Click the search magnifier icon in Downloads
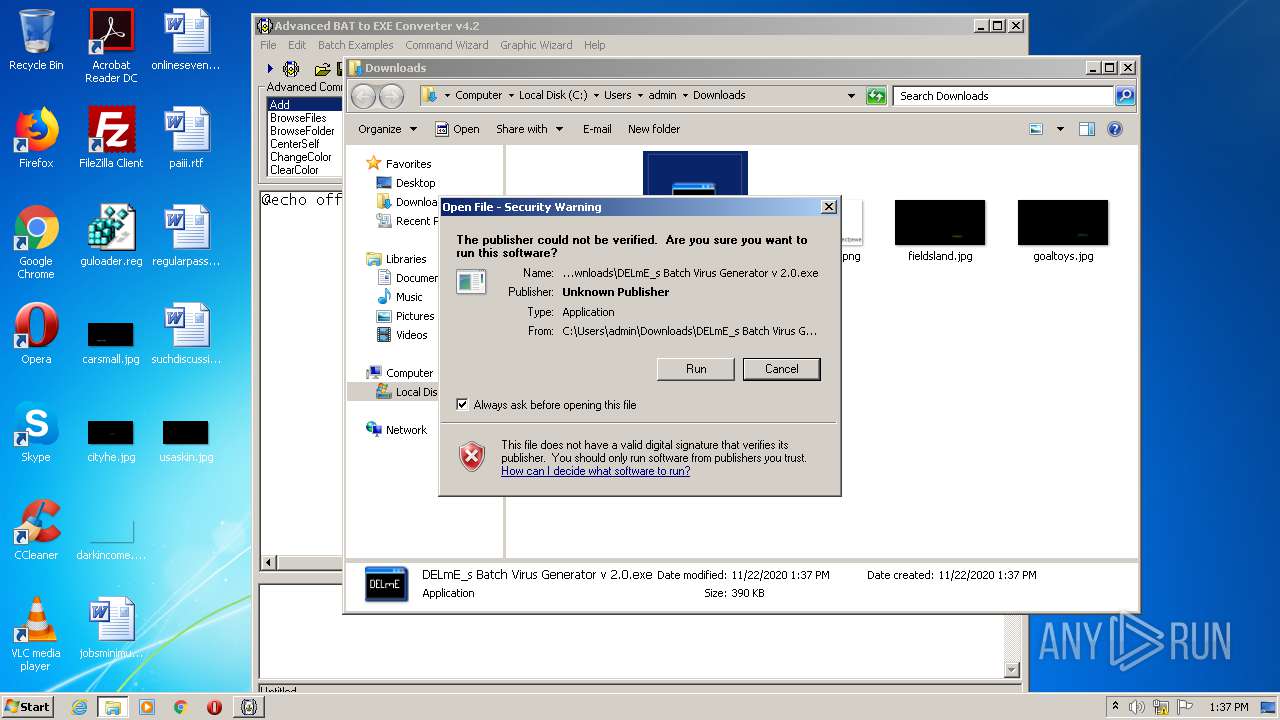Image resolution: width=1280 pixels, height=720 pixels. pyautogui.click(x=1125, y=96)
